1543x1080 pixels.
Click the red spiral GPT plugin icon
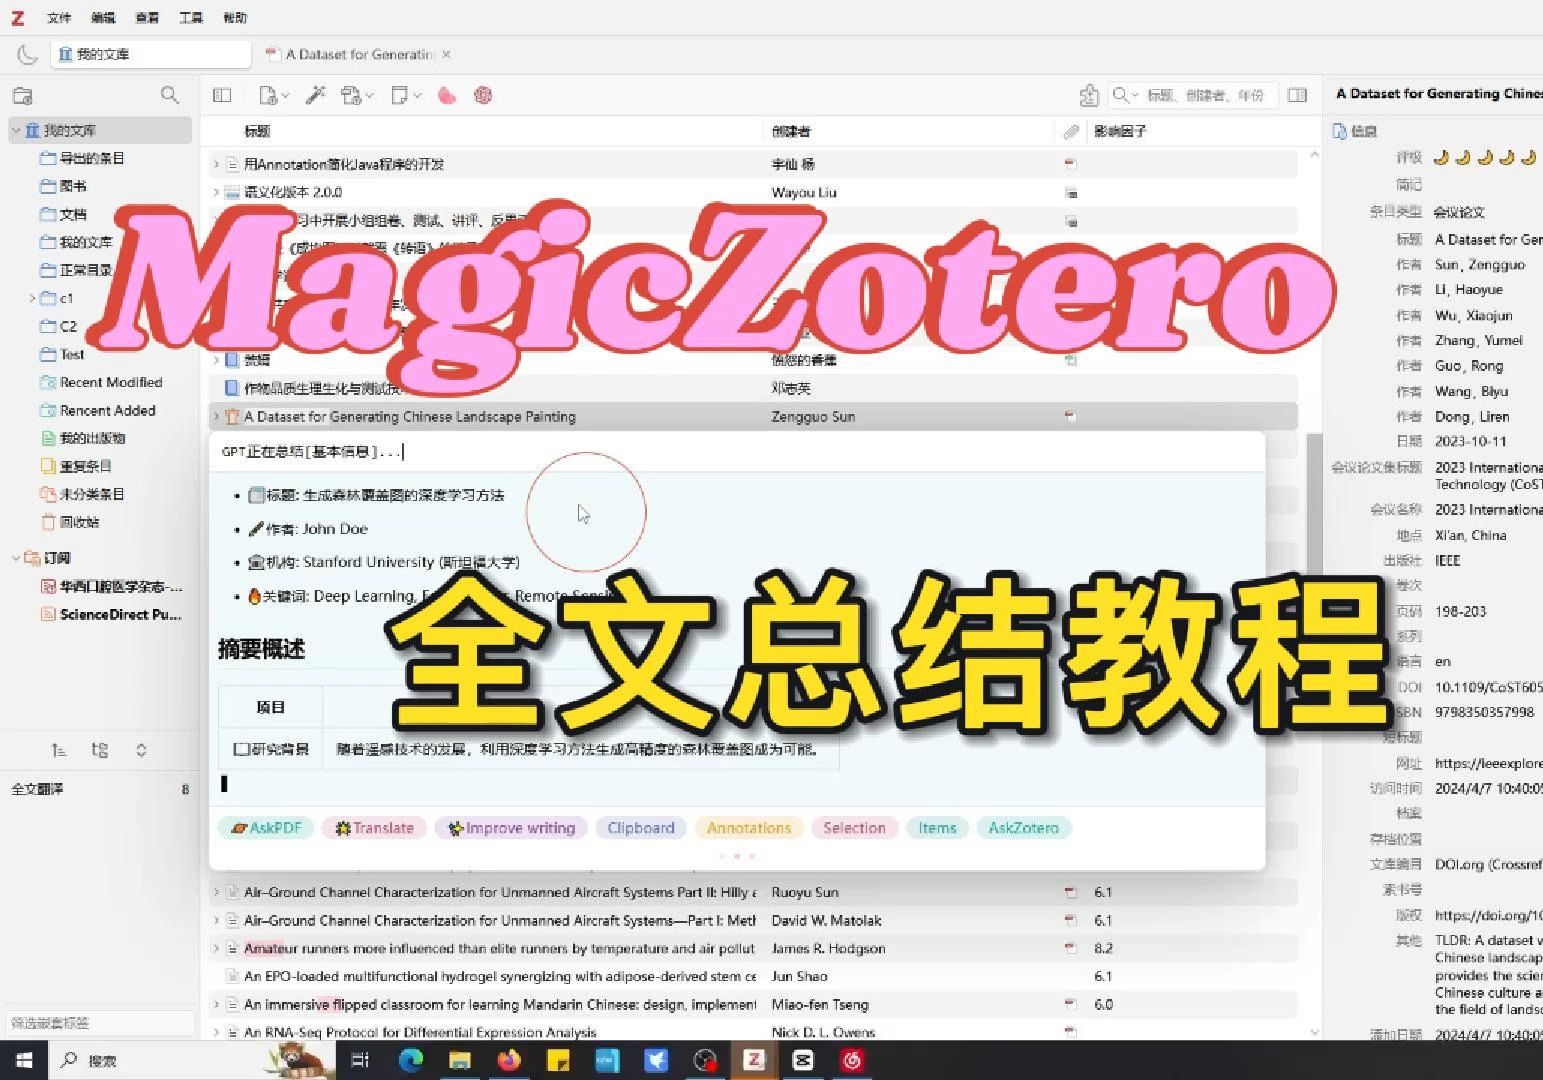tap(483, 95)
